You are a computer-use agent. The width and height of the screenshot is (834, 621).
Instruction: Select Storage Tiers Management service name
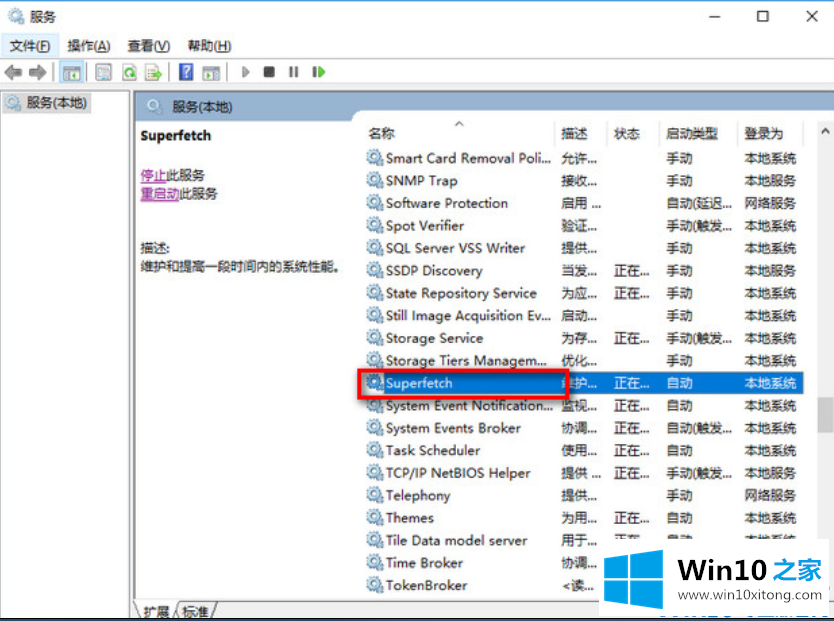coord(466,360)
